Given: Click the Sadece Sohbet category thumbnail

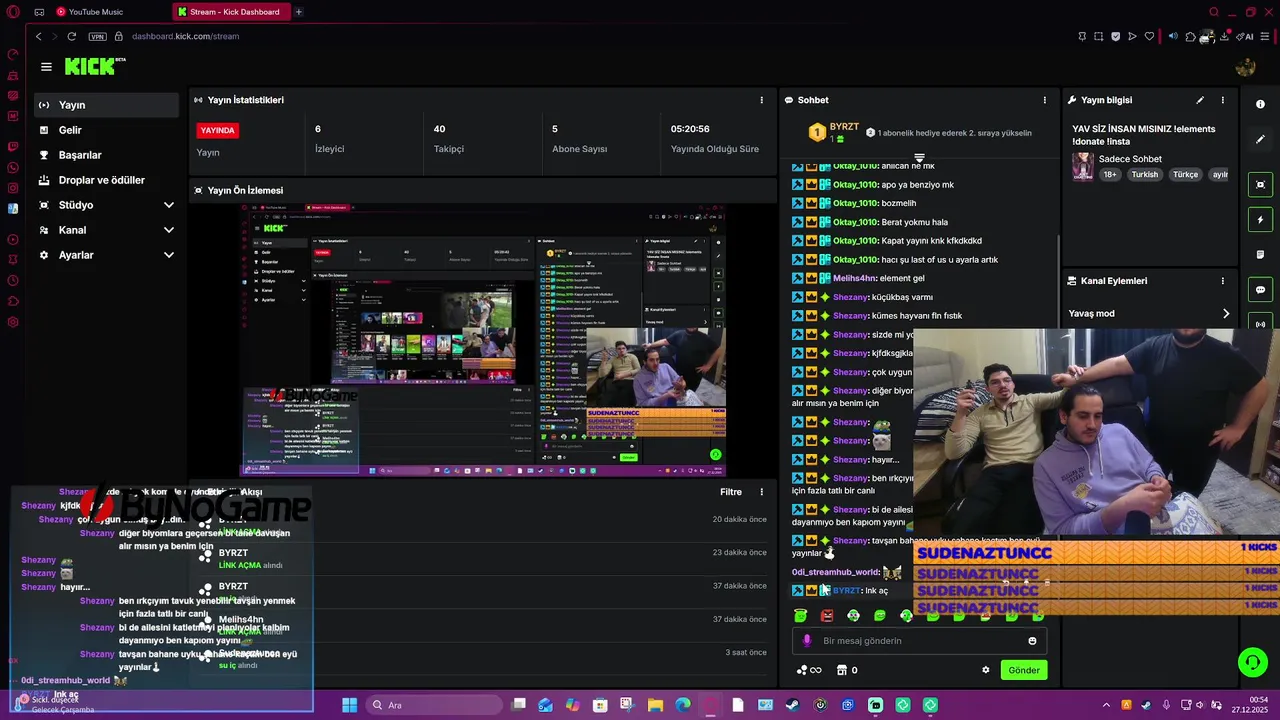Looking at the screenshot, I should tap(1083, 167).
